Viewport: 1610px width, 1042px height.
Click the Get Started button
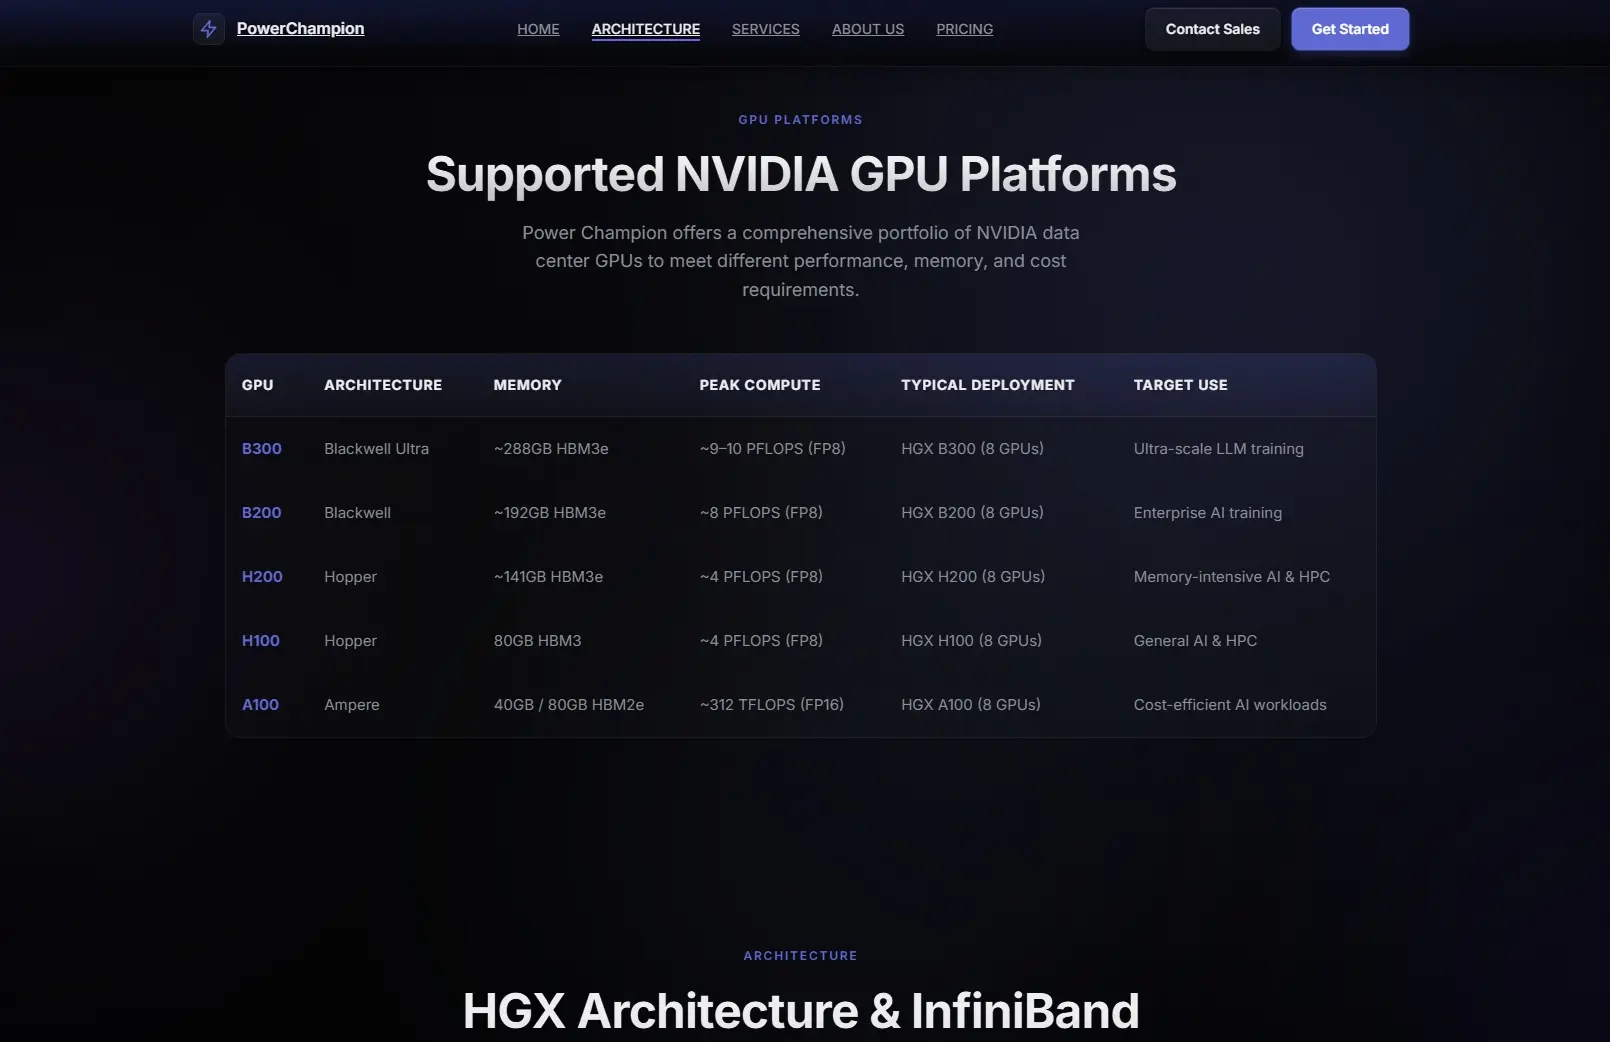(1350, 29)
